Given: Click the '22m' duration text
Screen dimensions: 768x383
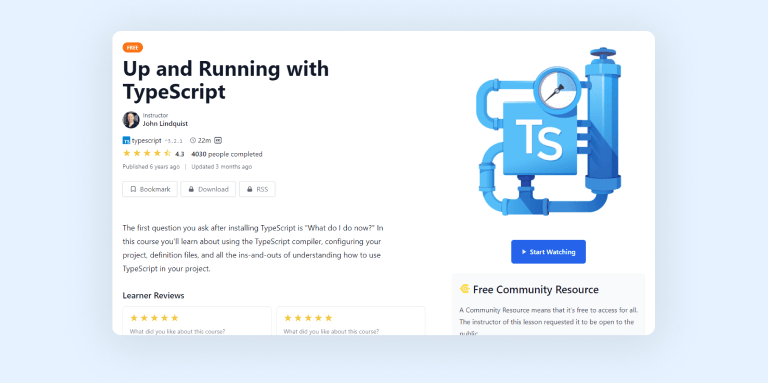Looking at the screenshot, I should click(205, 141).
